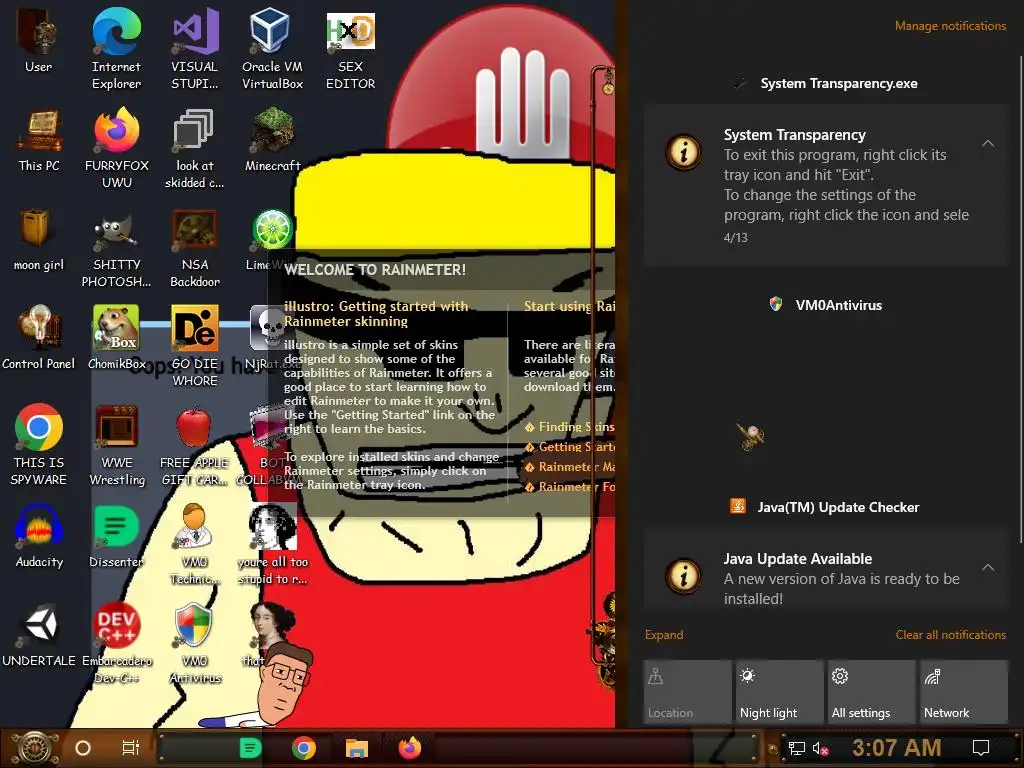The width and height of the screenshot is (1024, 768).
Task: Open the Dissenter desktop icon
Action: 117,536
